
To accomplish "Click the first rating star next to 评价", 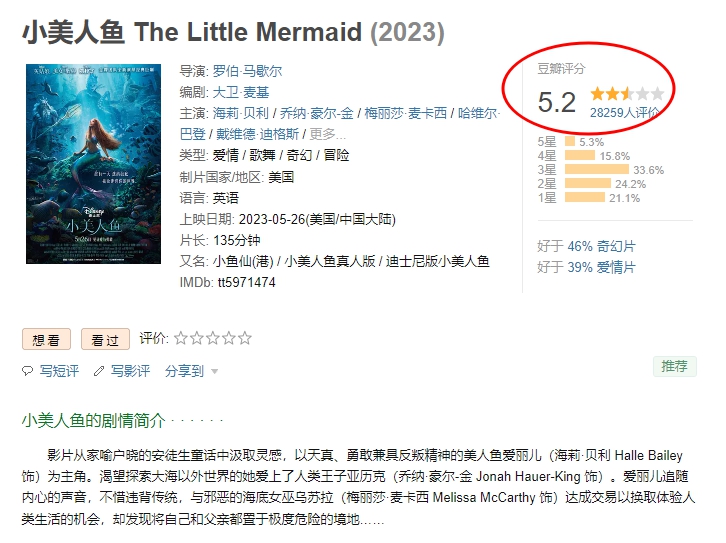I will [x=181, y=338].
